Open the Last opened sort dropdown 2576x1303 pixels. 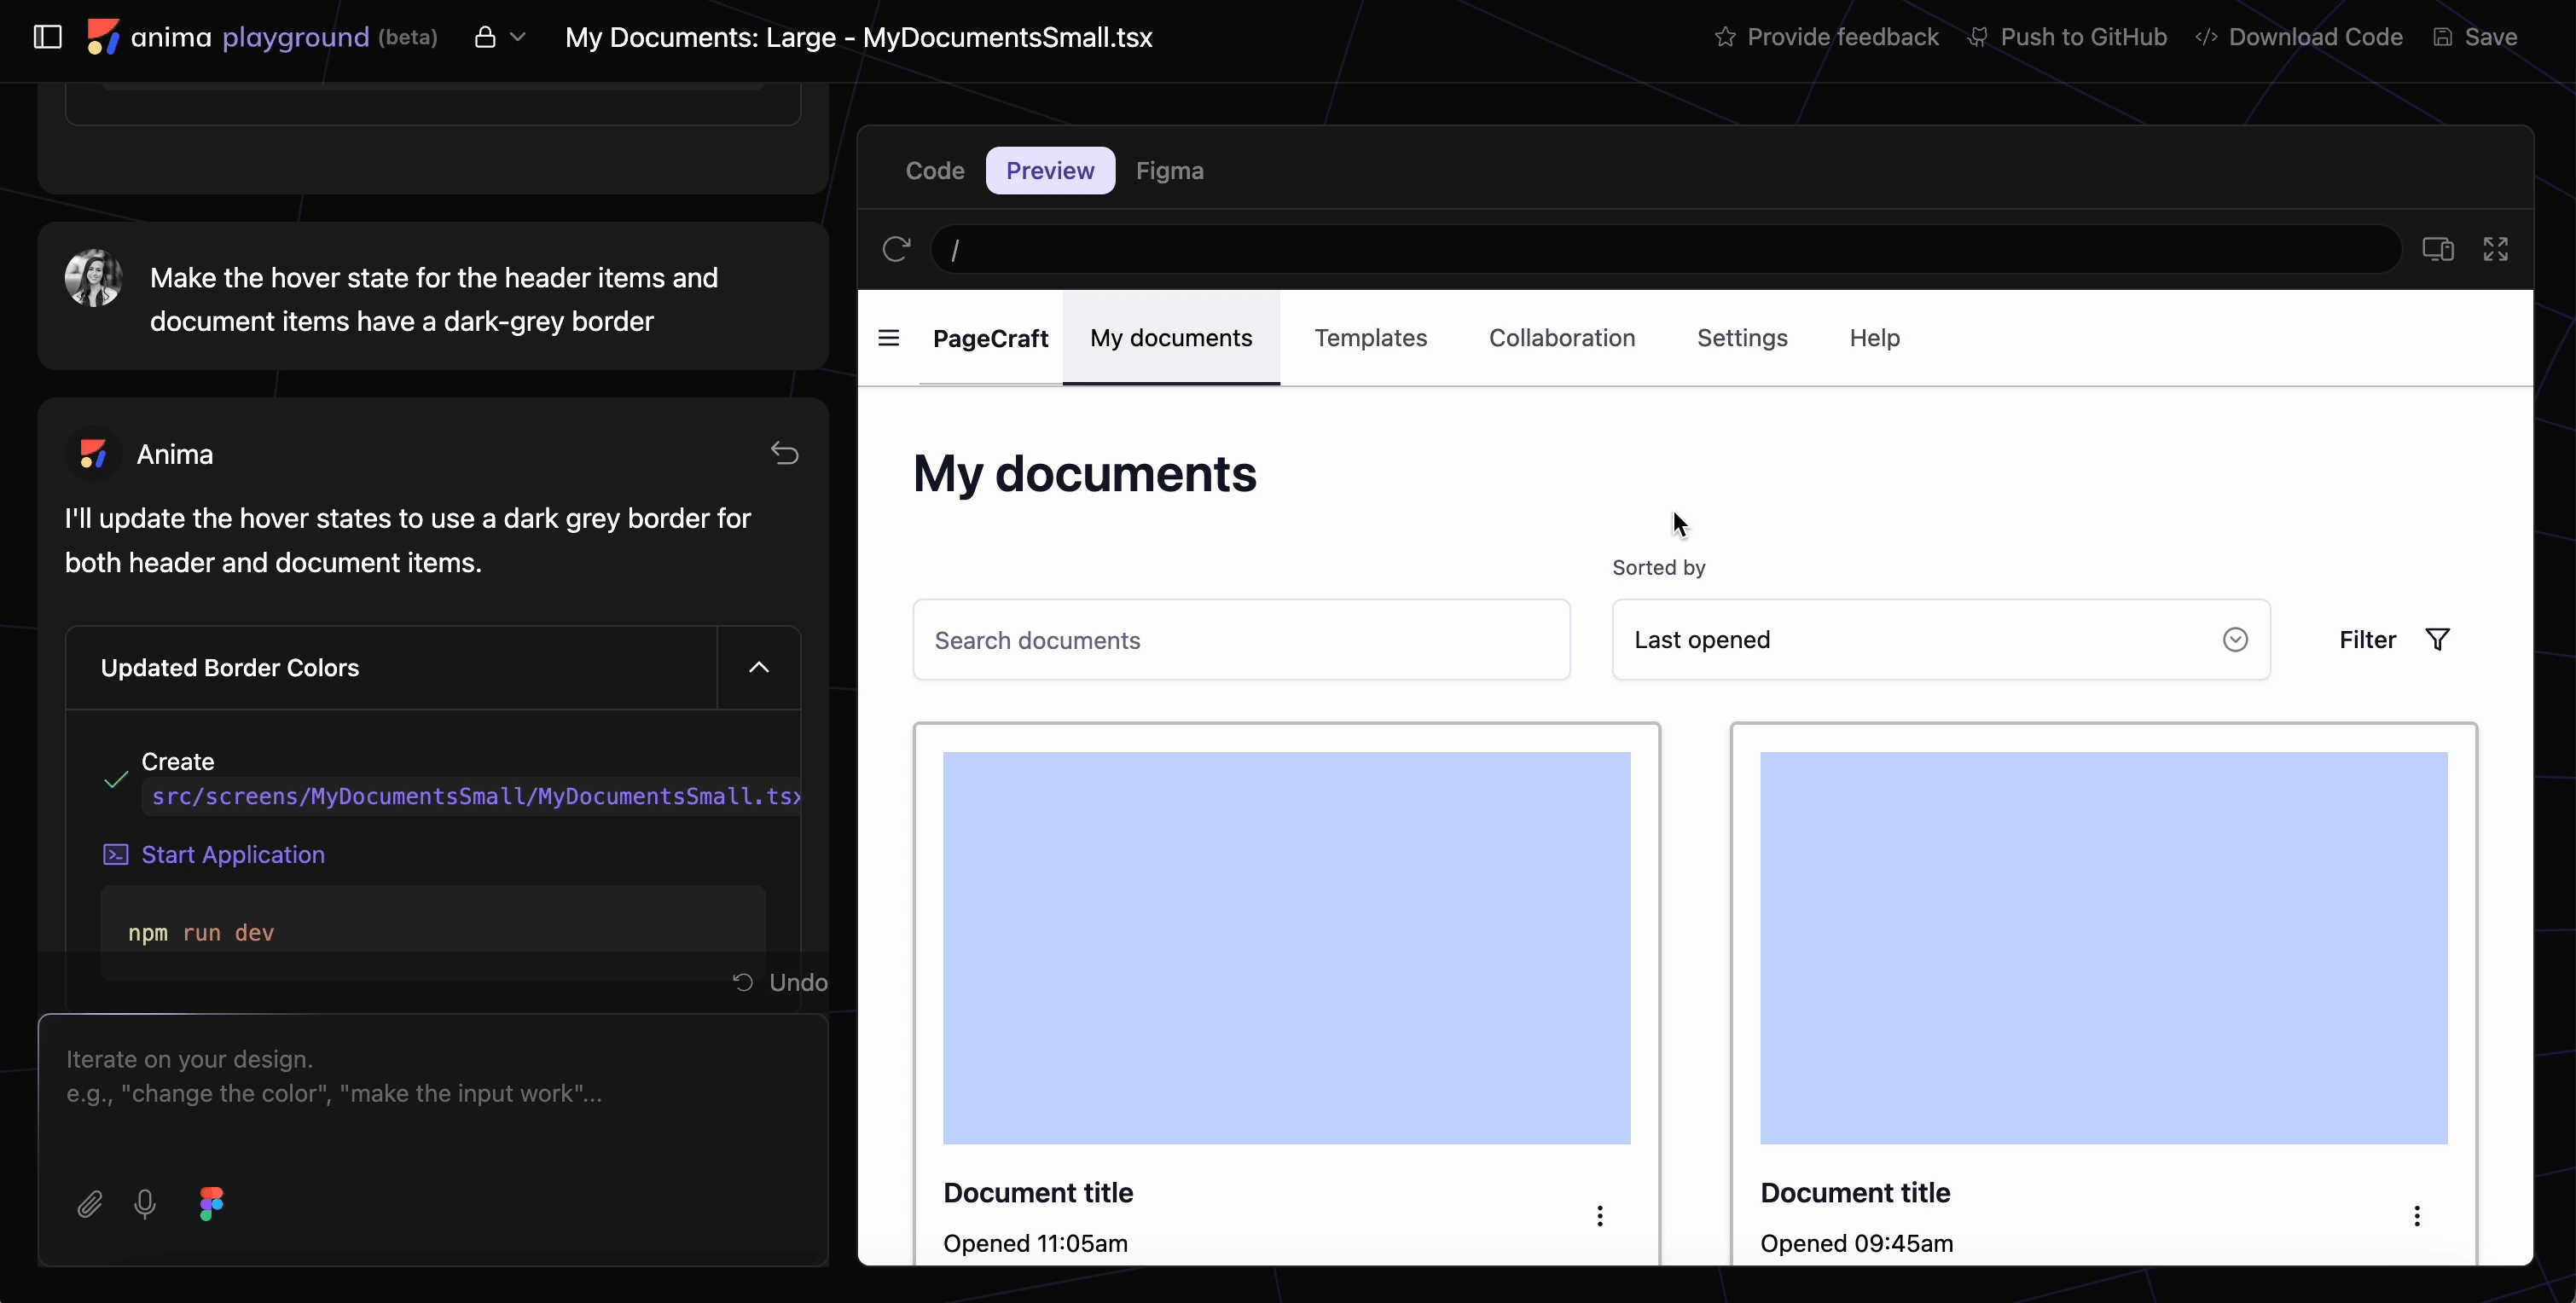[1940, 640]
